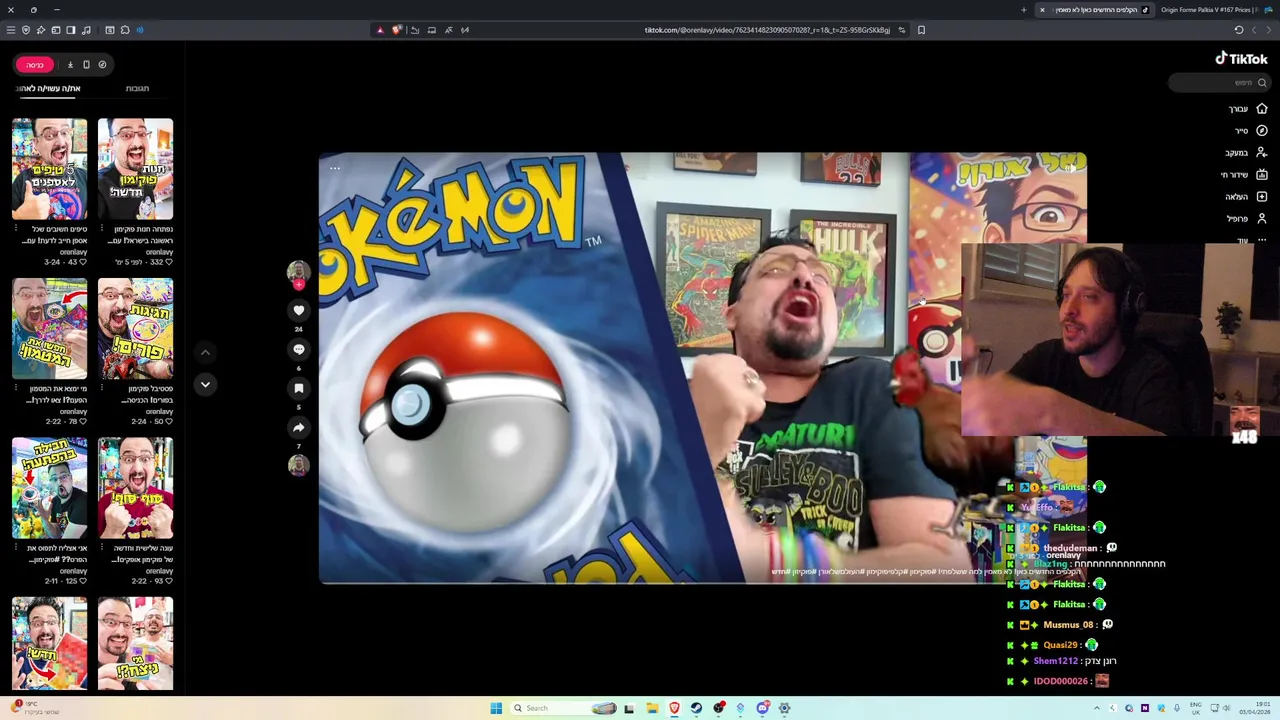The height and width of the screenshot is (720, 1280).
Task: Click the red login button
Action: click(x=34, y=65)
